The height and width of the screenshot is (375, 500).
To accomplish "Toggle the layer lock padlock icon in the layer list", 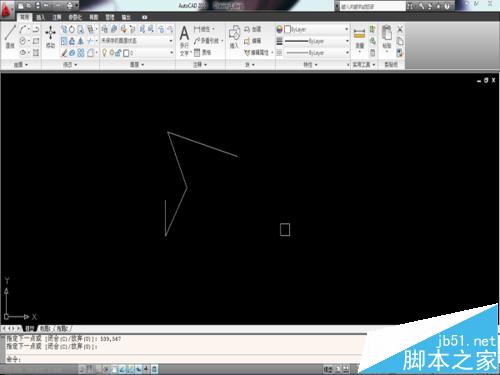I will 119,53.
